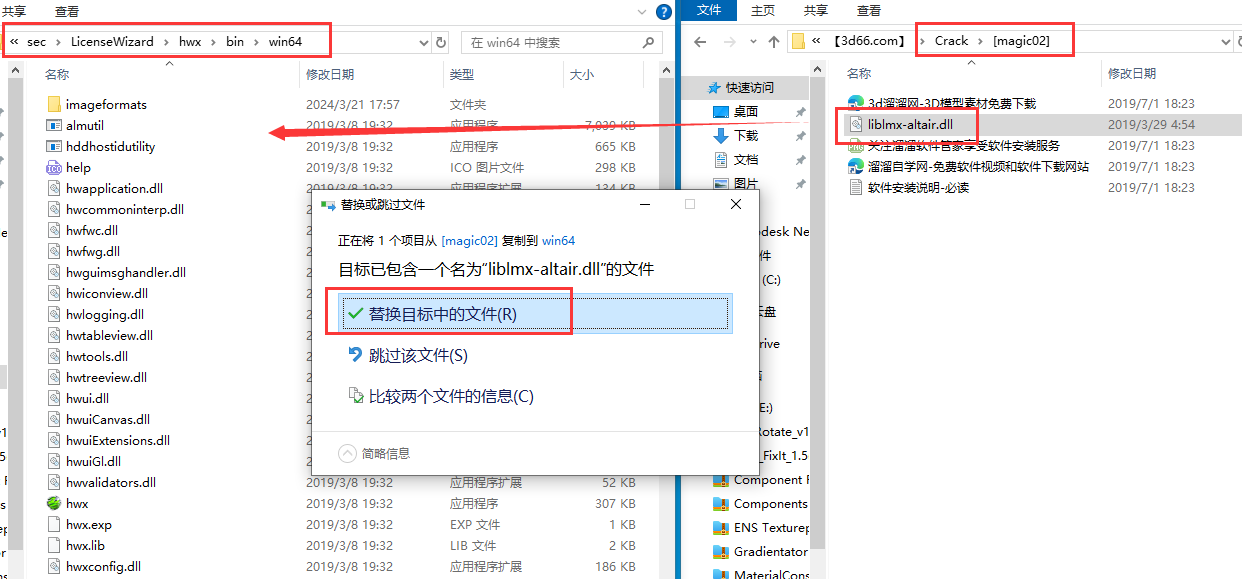Click the 溜溜自学网 shortcut icon
The width and height of the screenshot is (1242, 579).
(855, 166)
